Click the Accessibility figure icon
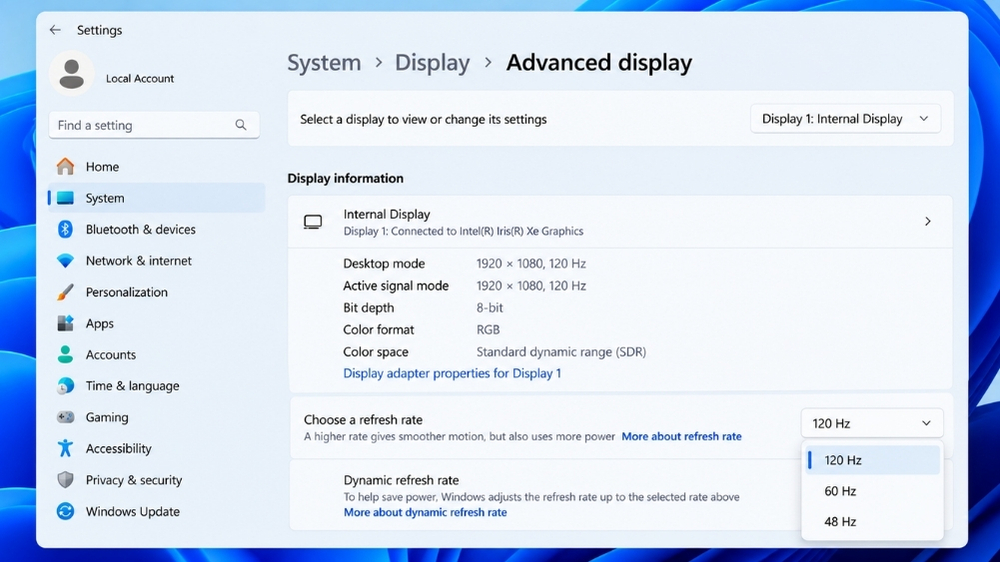Image resolution: width=1000 pixels, height=562 pixels. (x=65, y=448)
